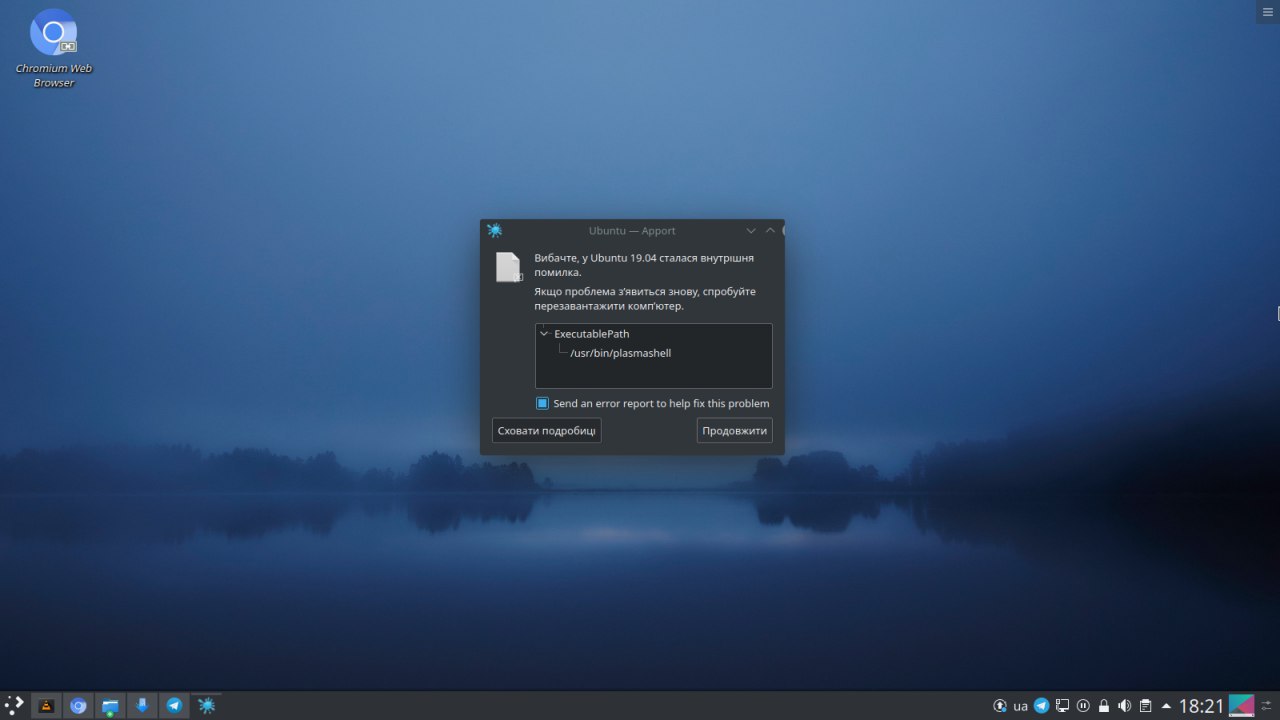Click the Apport bug icon in the title bar
Screen dimensions: 1280x720
(x=495, y=230)
